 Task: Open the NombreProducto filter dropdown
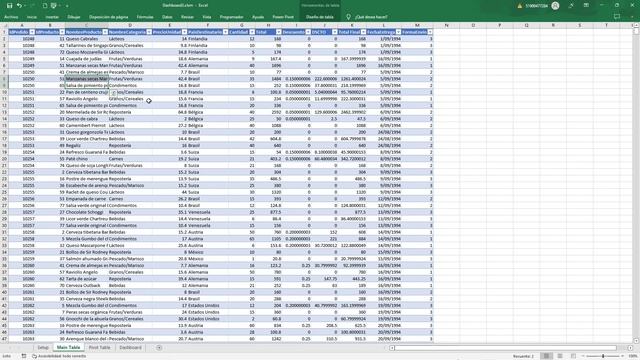(105, 32)
